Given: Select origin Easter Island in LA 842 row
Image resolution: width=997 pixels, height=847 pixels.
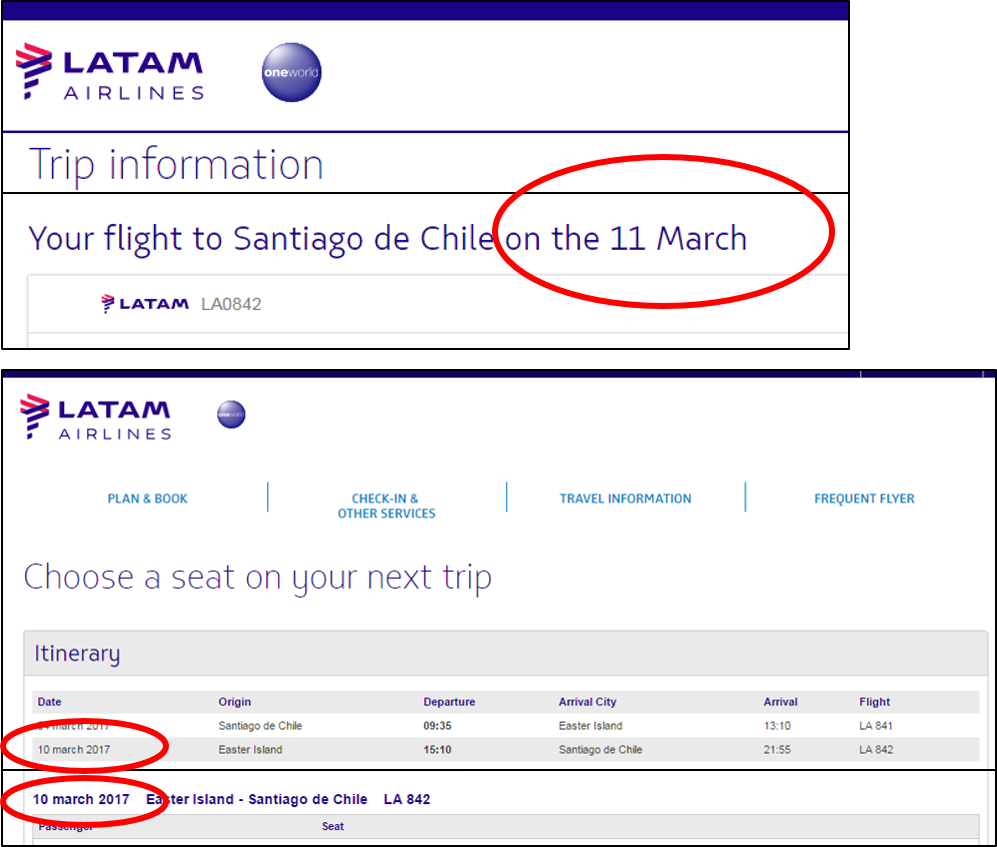Looking at the screenshot, I should point(251,750).
